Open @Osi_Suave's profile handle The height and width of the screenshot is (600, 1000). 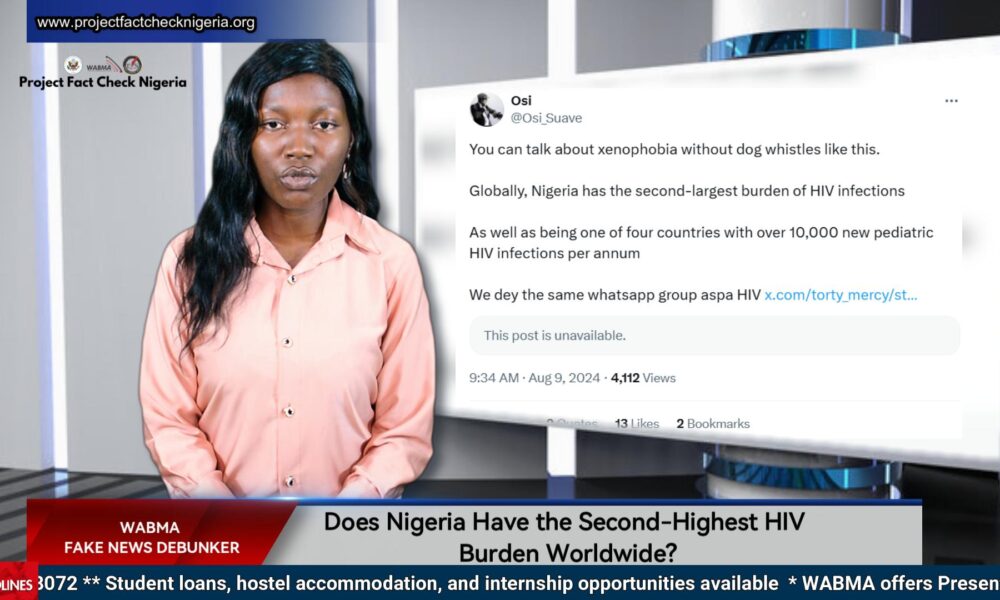(545, 117)
